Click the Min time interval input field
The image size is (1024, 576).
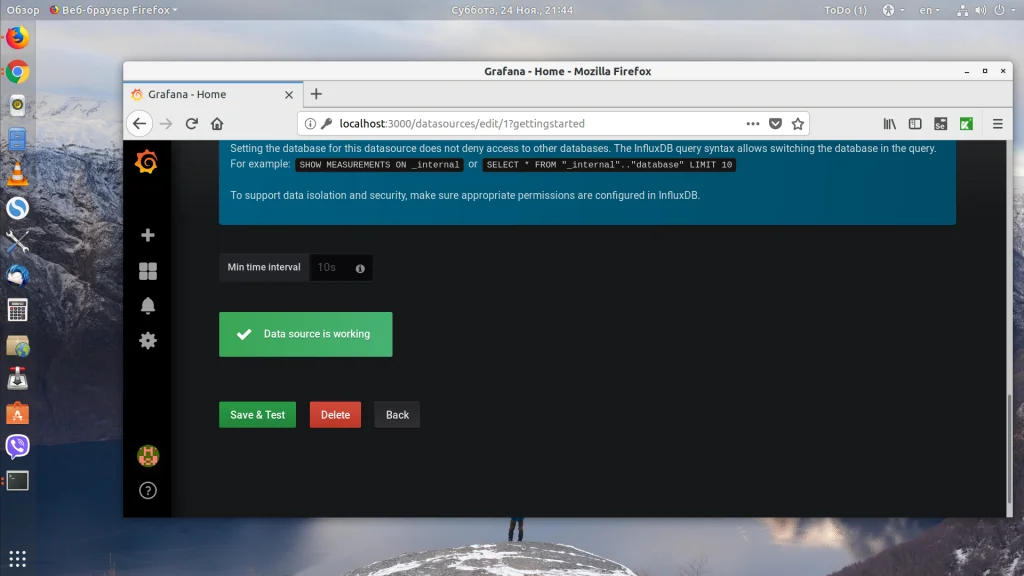click(341, 268)
